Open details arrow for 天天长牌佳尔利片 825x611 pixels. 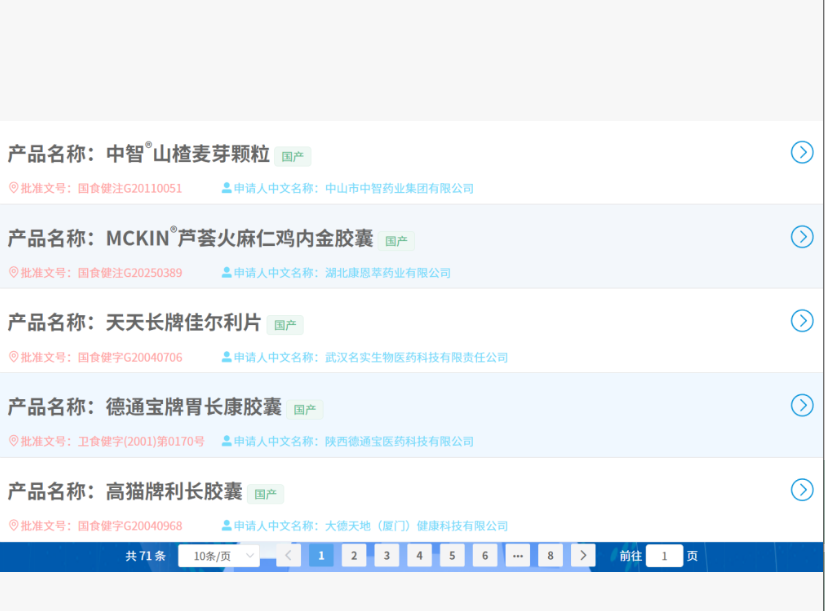[x=802, y=320]
